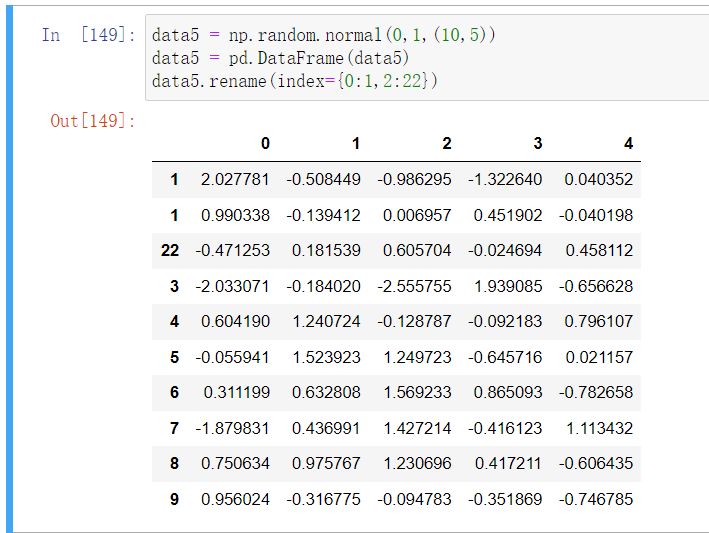Click row index label 4
This screenshot has width=709, height=533.
tap(175, 321)
